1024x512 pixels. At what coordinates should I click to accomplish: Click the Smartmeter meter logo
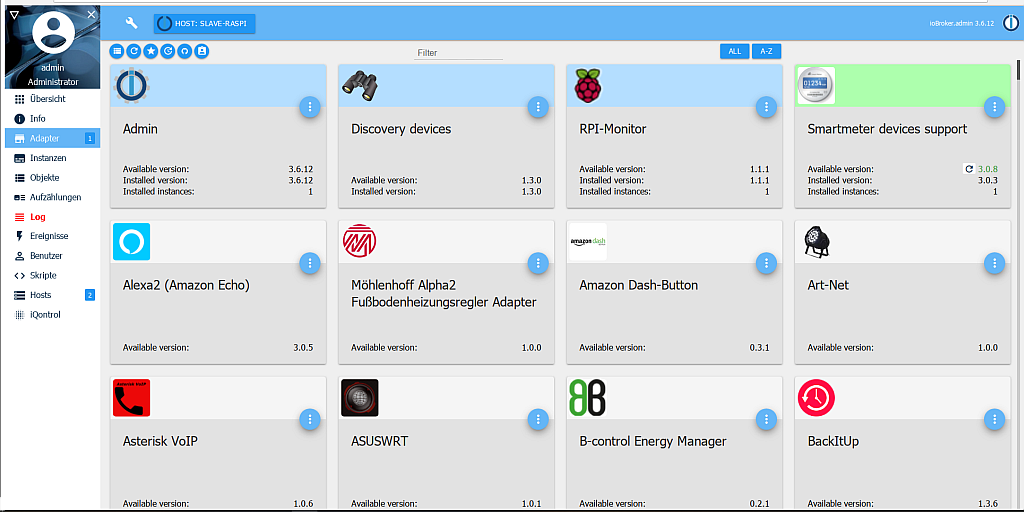[x=816, y=86]
